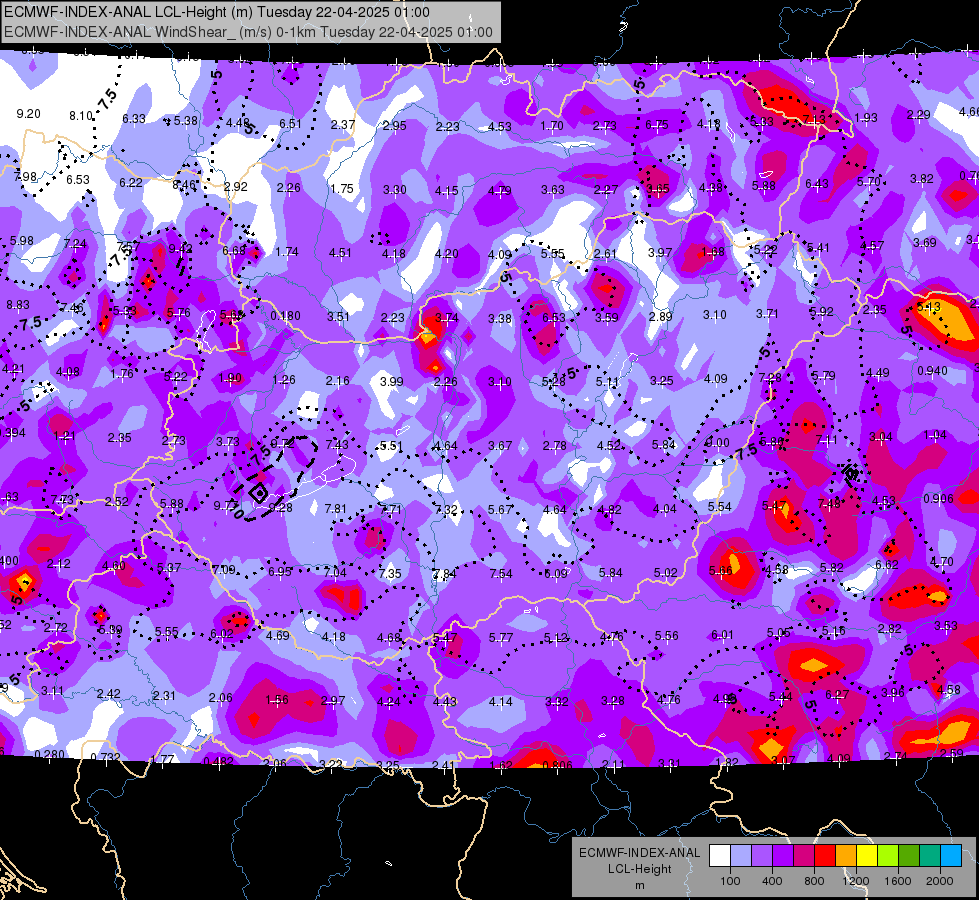Click the wind shear value 1.93

(x=865, y=117)
